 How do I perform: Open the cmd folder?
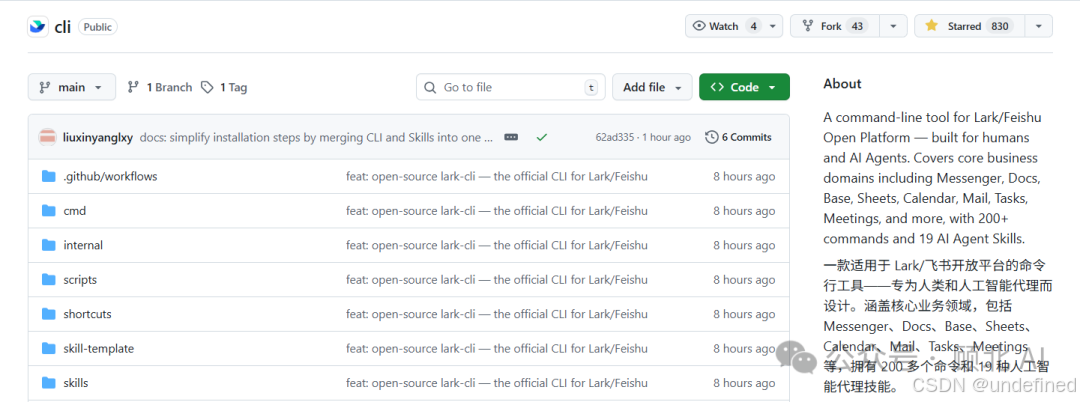click(74, 211)
